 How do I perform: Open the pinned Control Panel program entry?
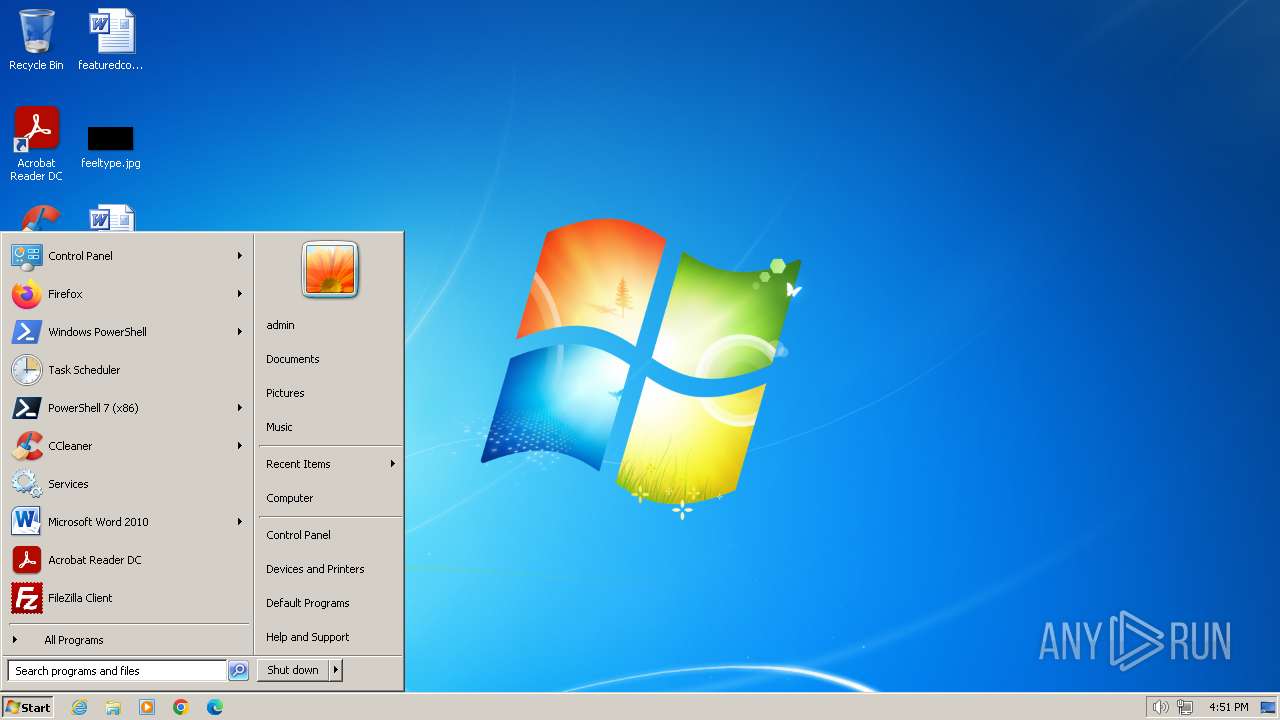coord(127,256)
